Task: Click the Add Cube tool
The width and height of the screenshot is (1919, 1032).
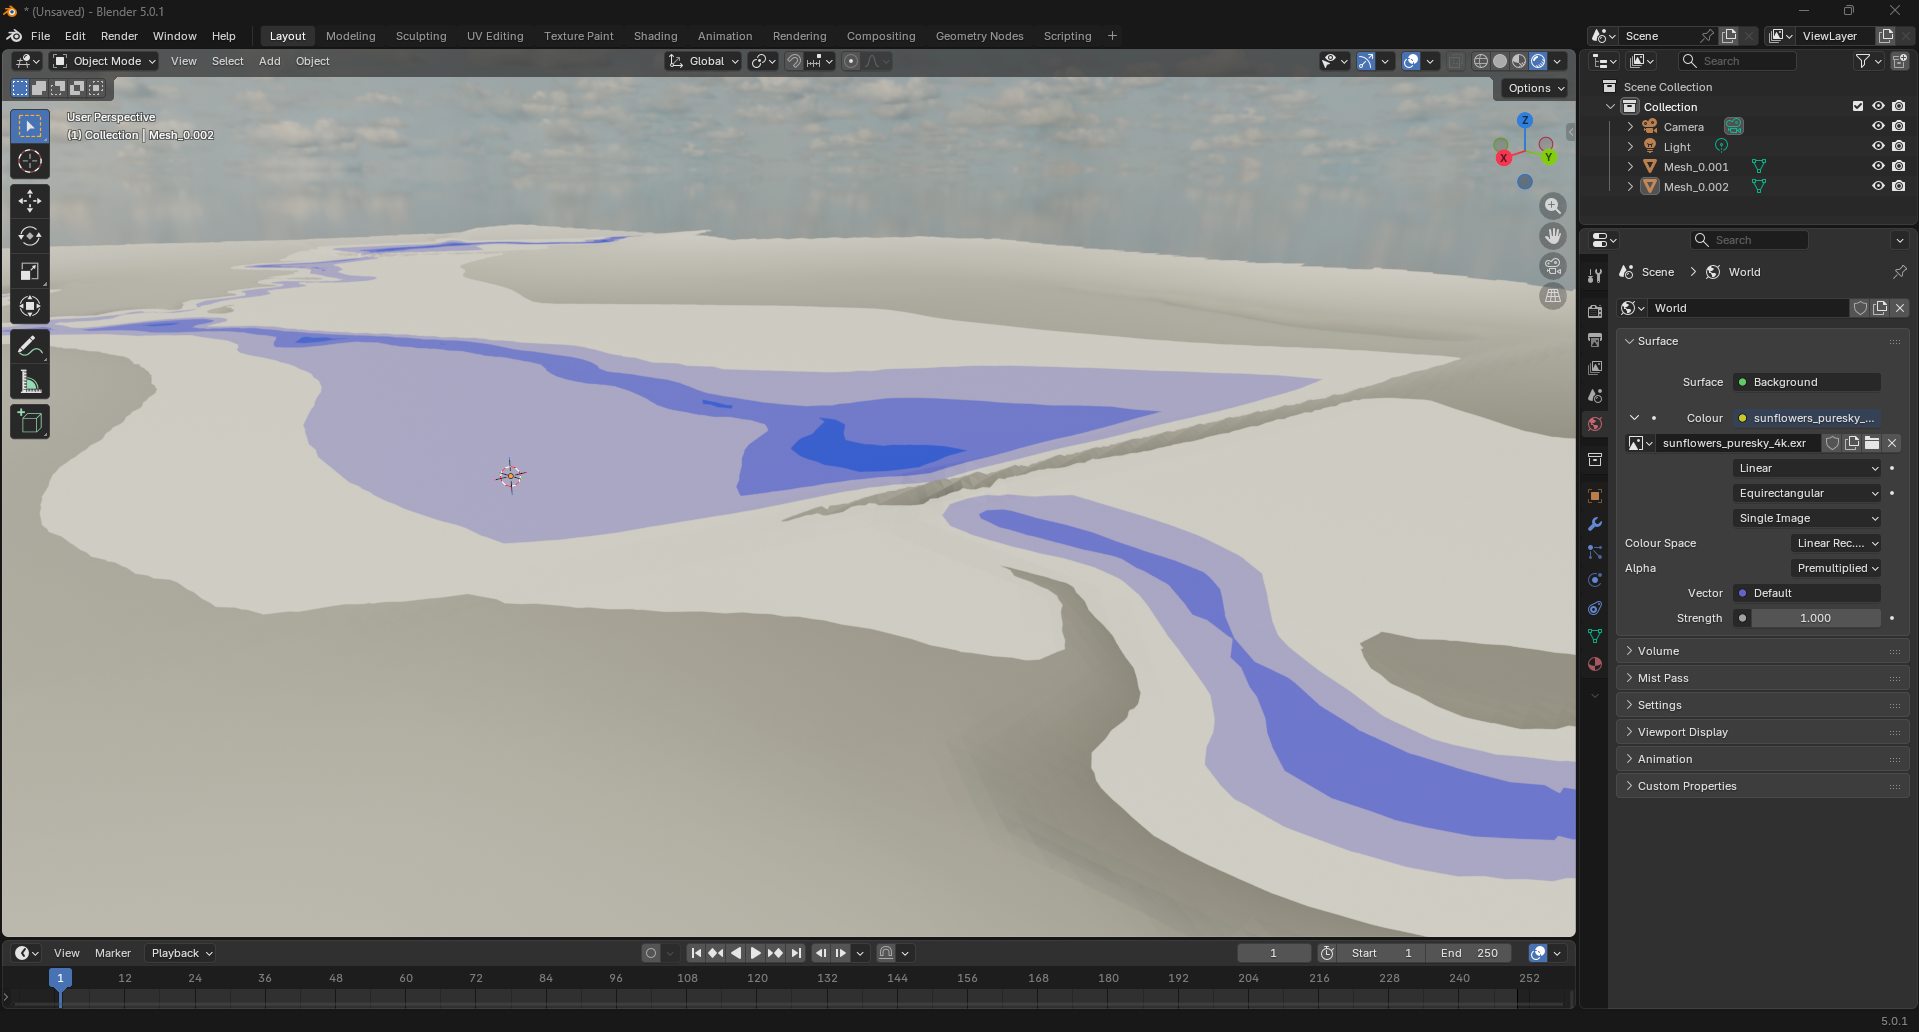Action: click(x=30, y=422)
